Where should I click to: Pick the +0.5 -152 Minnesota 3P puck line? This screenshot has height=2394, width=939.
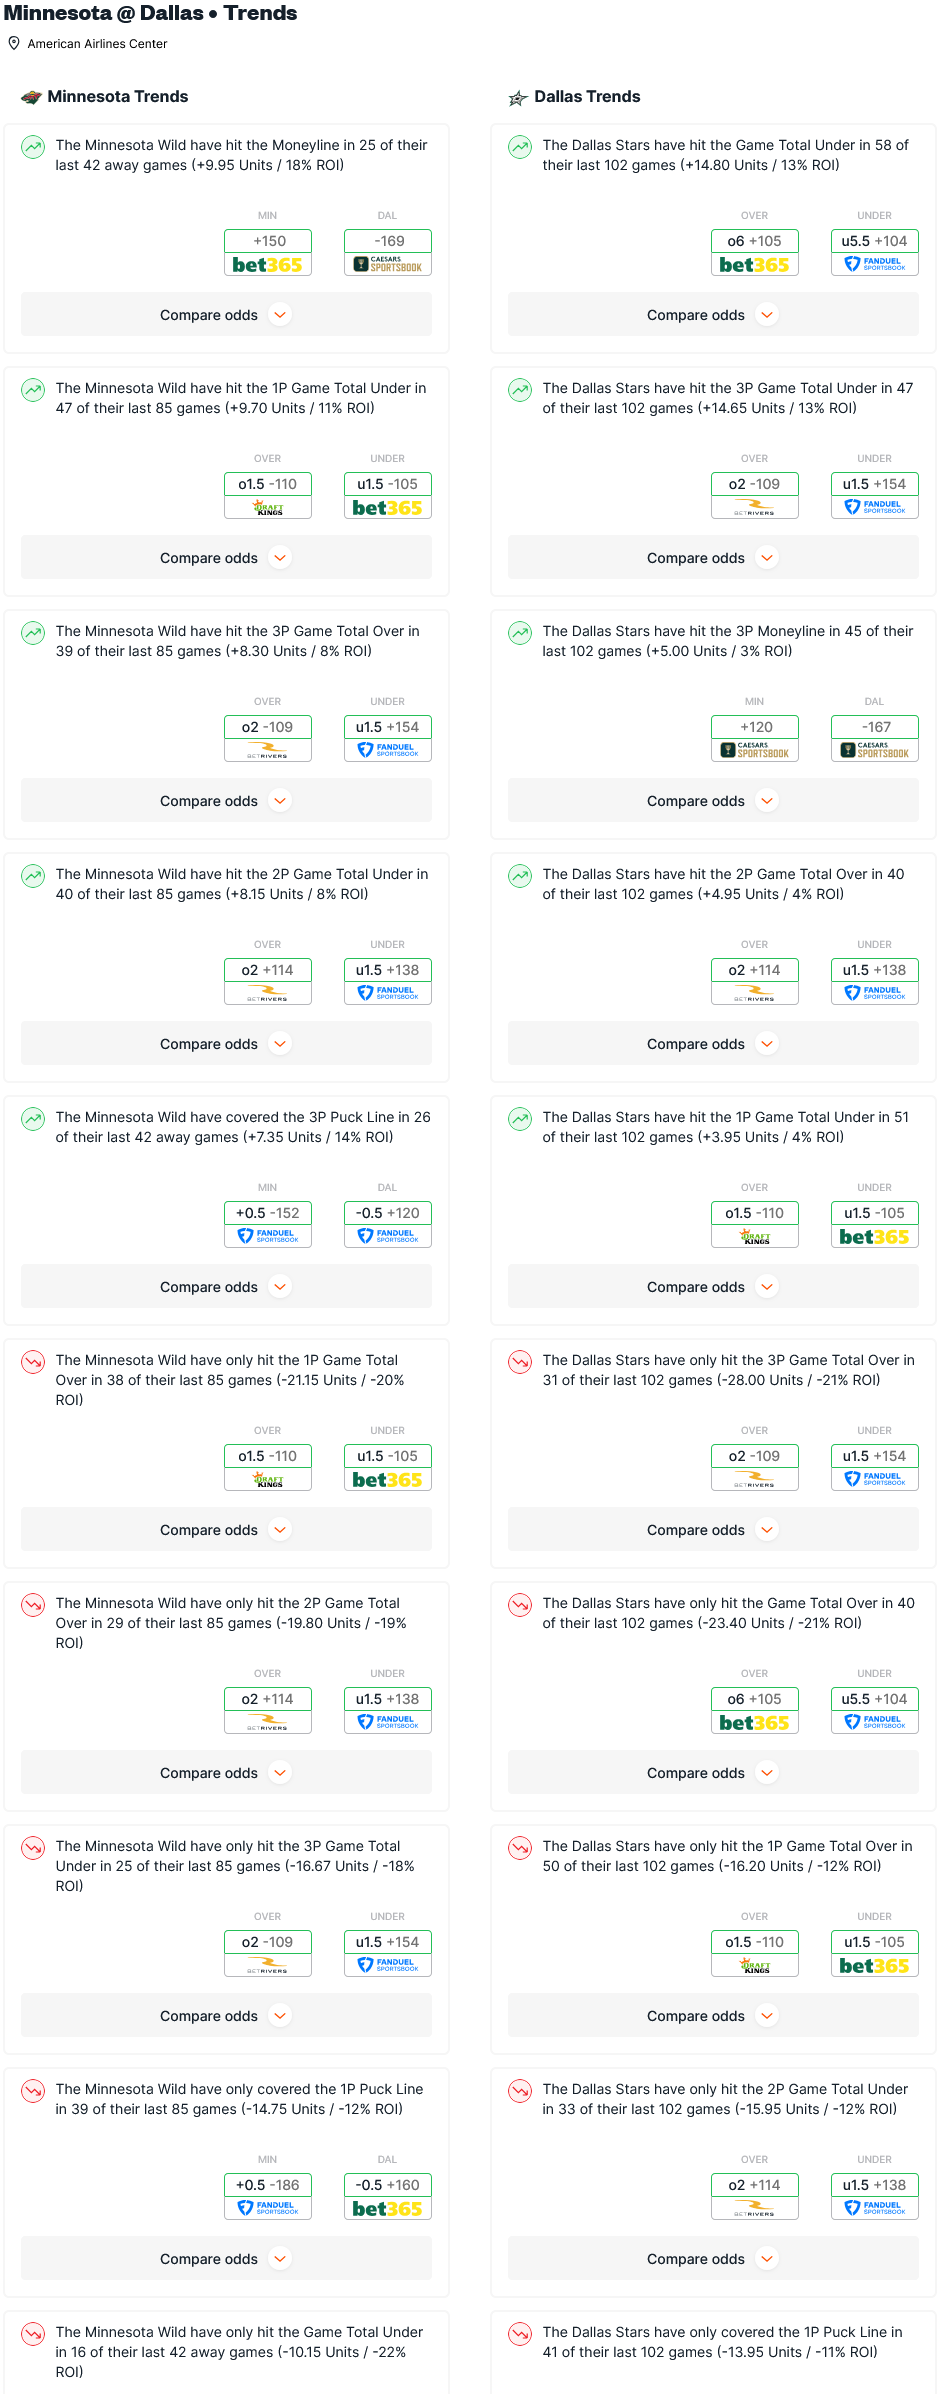point(268,1213)
